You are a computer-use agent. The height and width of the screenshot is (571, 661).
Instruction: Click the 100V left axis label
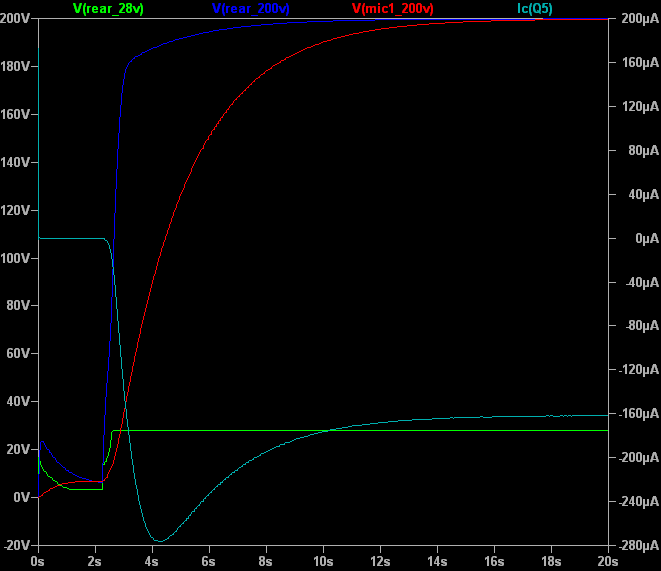(x=15, y=258)
